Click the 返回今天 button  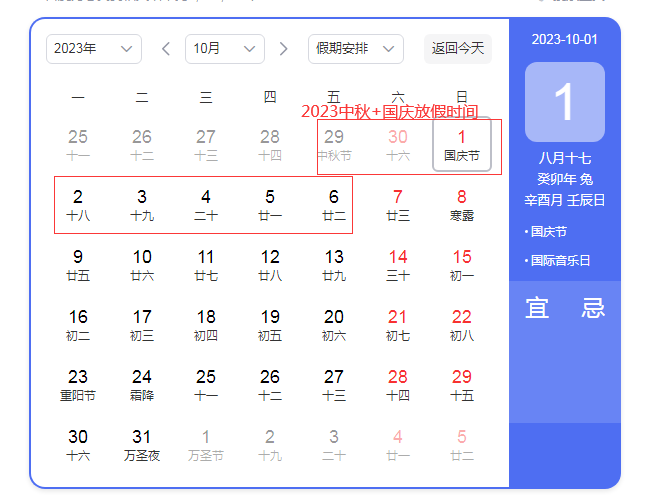point(457,48)
